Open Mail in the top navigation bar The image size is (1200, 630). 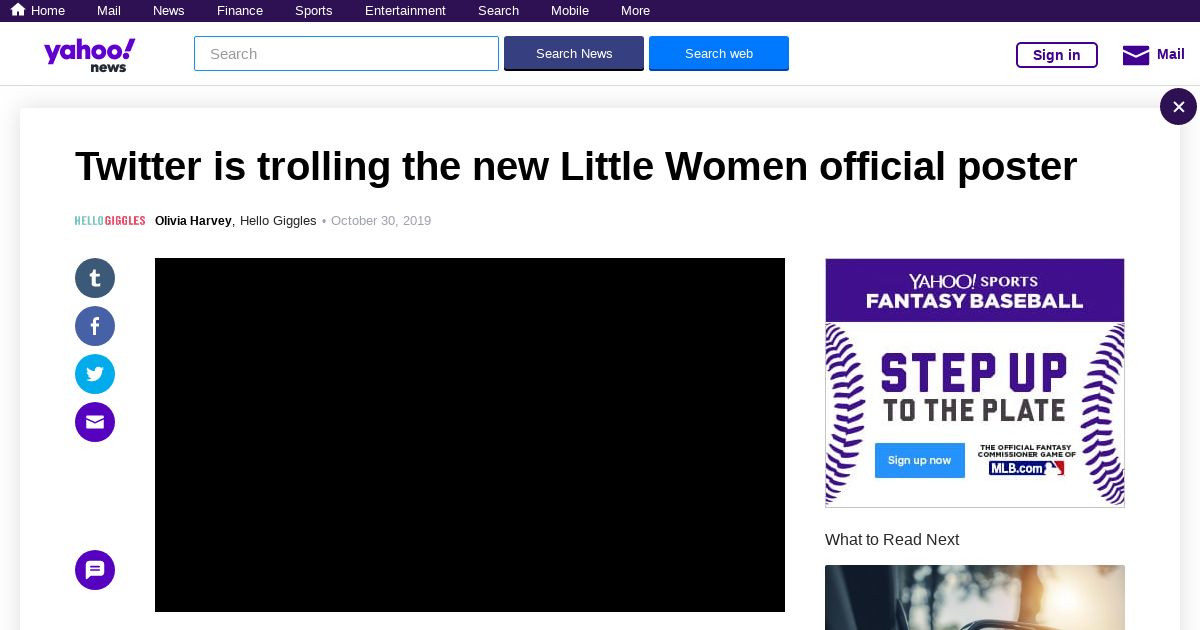[x=109, y=11]
